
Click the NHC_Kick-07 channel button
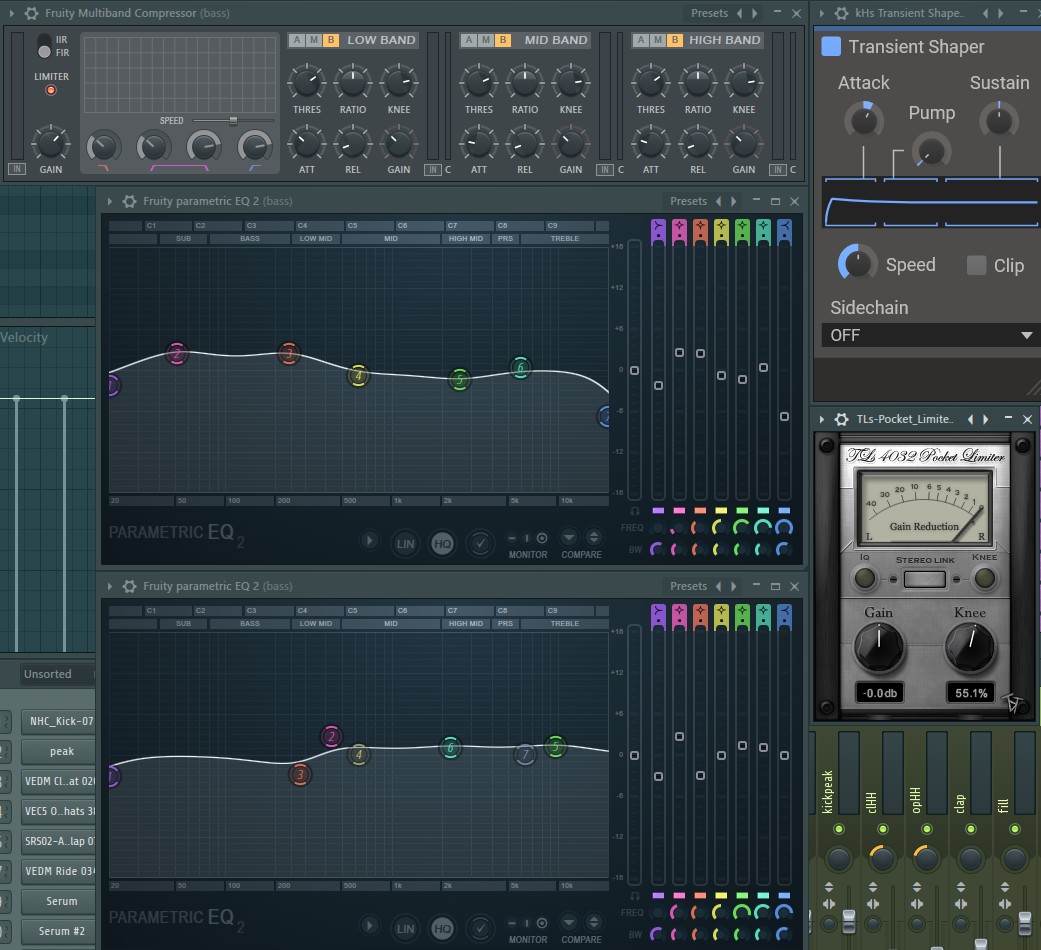(61, 721)
